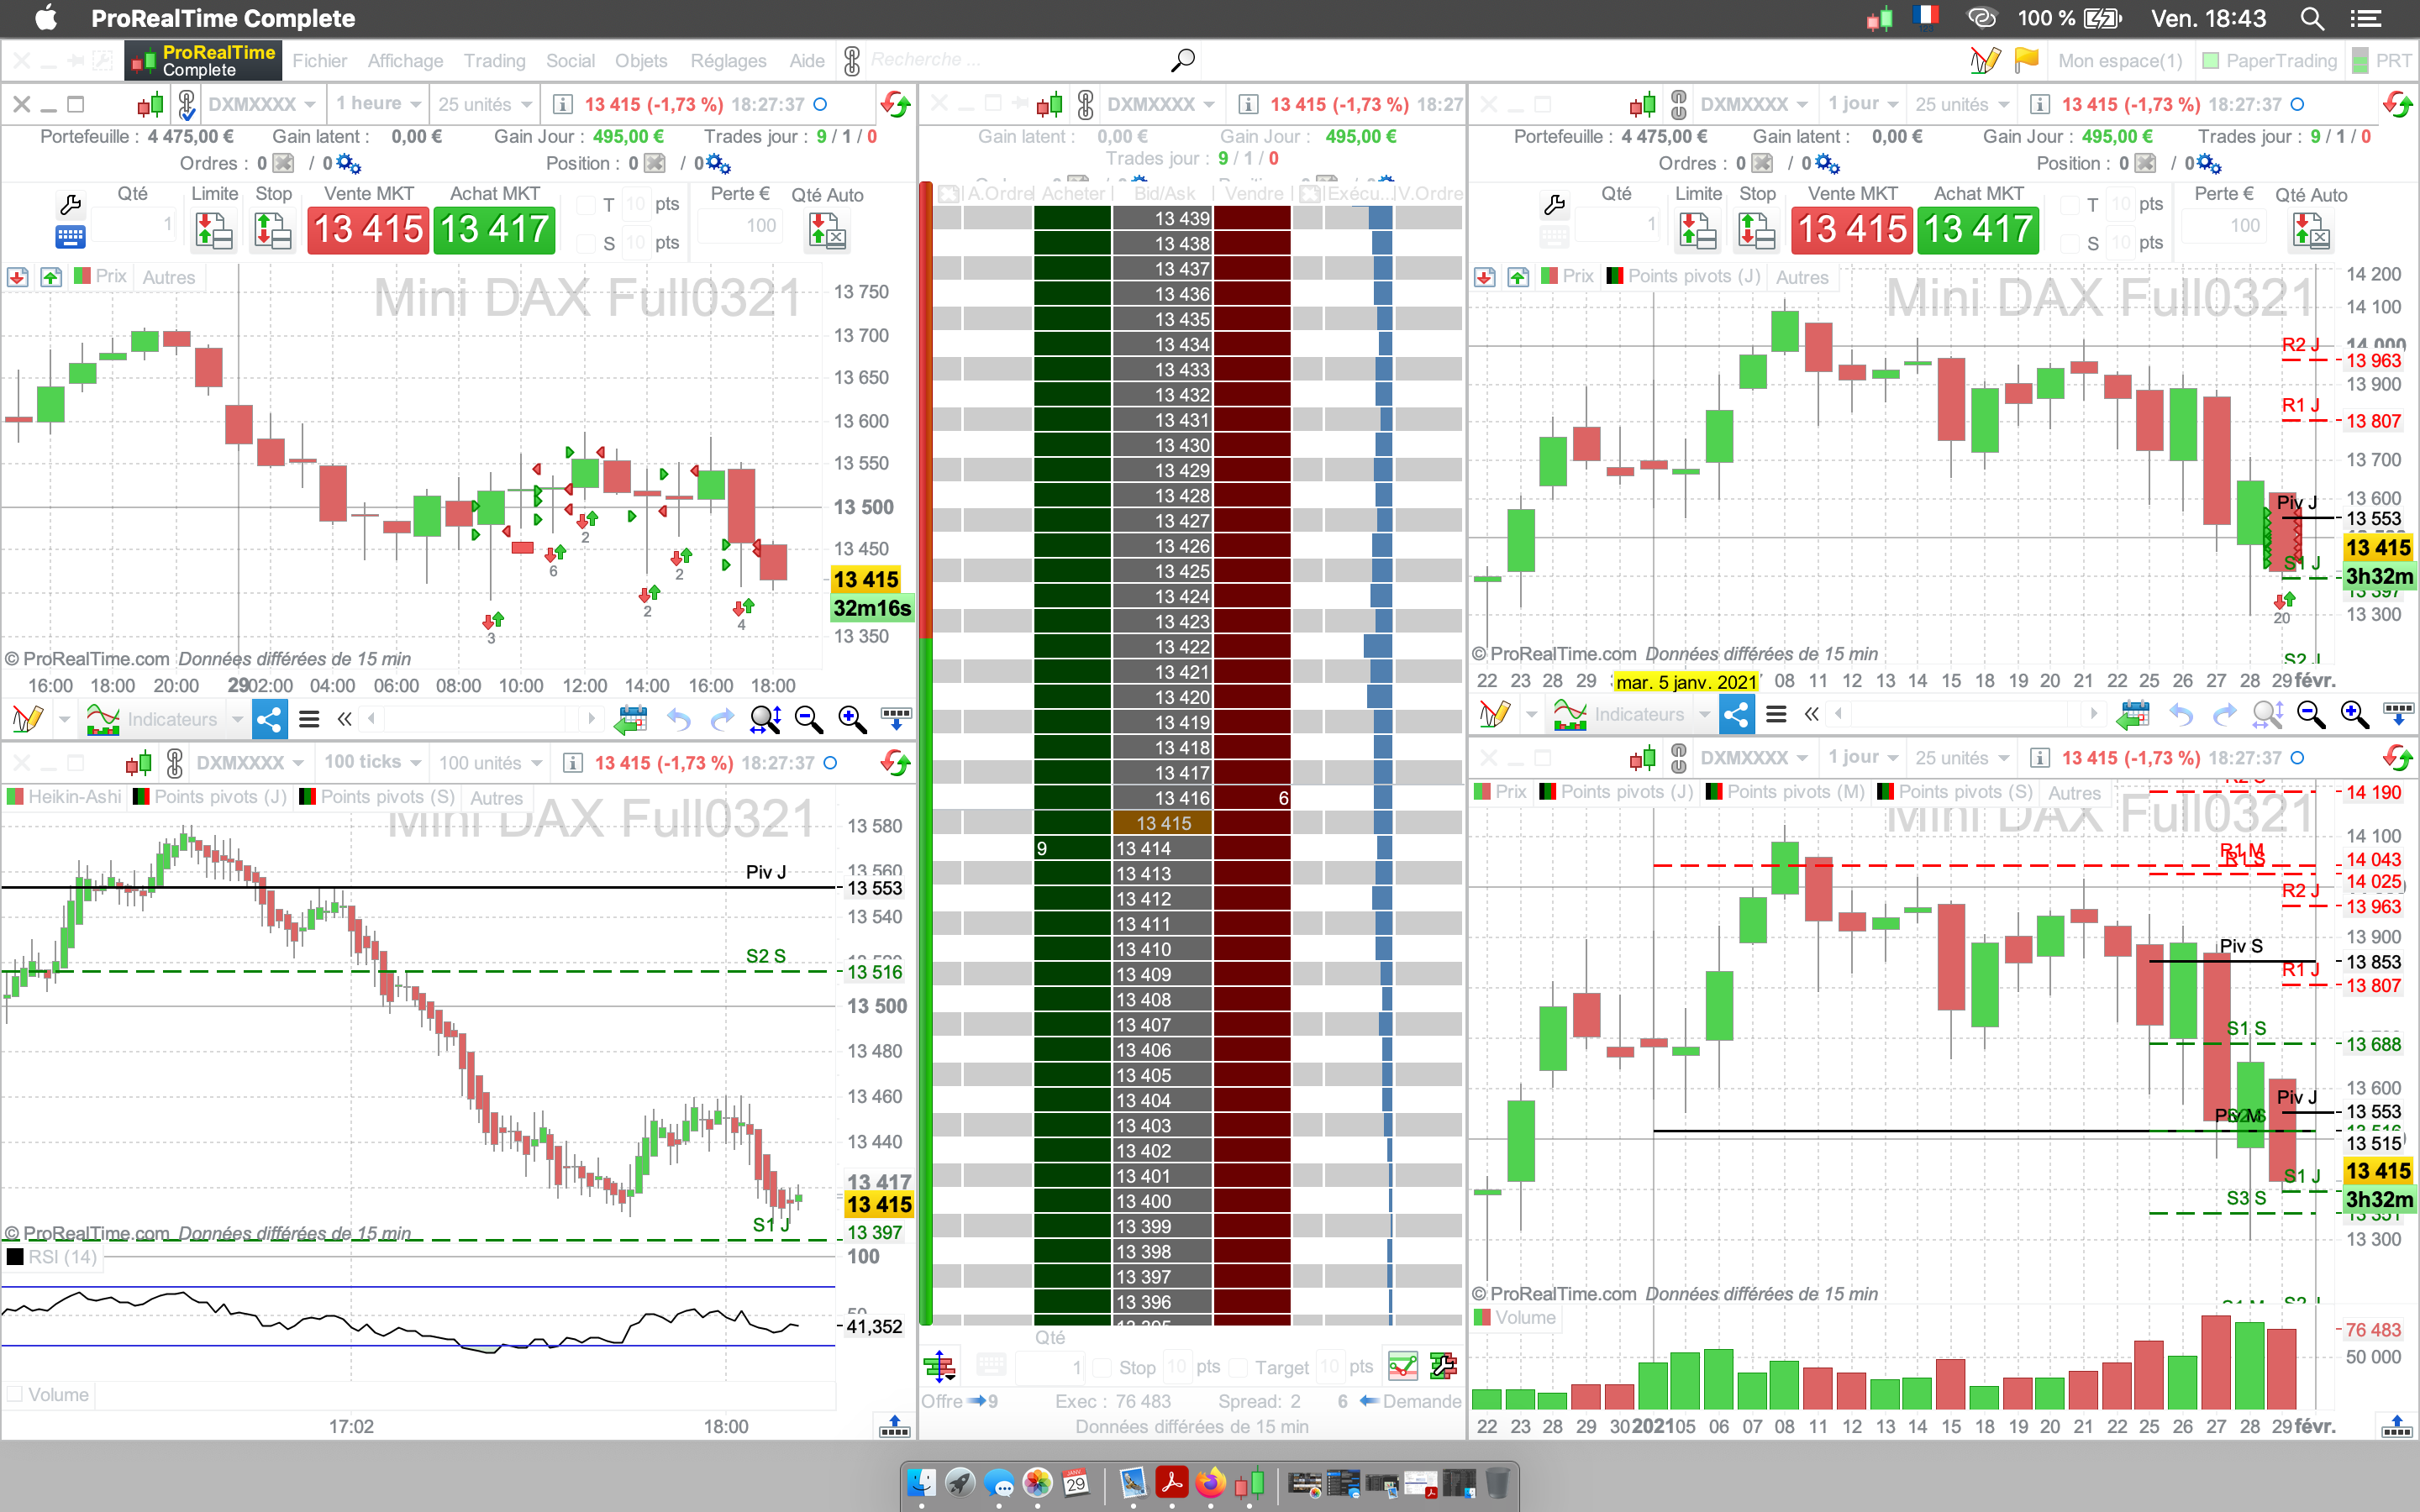Enable the Stop checkbox in order book

pyautogui.click(x=1102, y=1367)
